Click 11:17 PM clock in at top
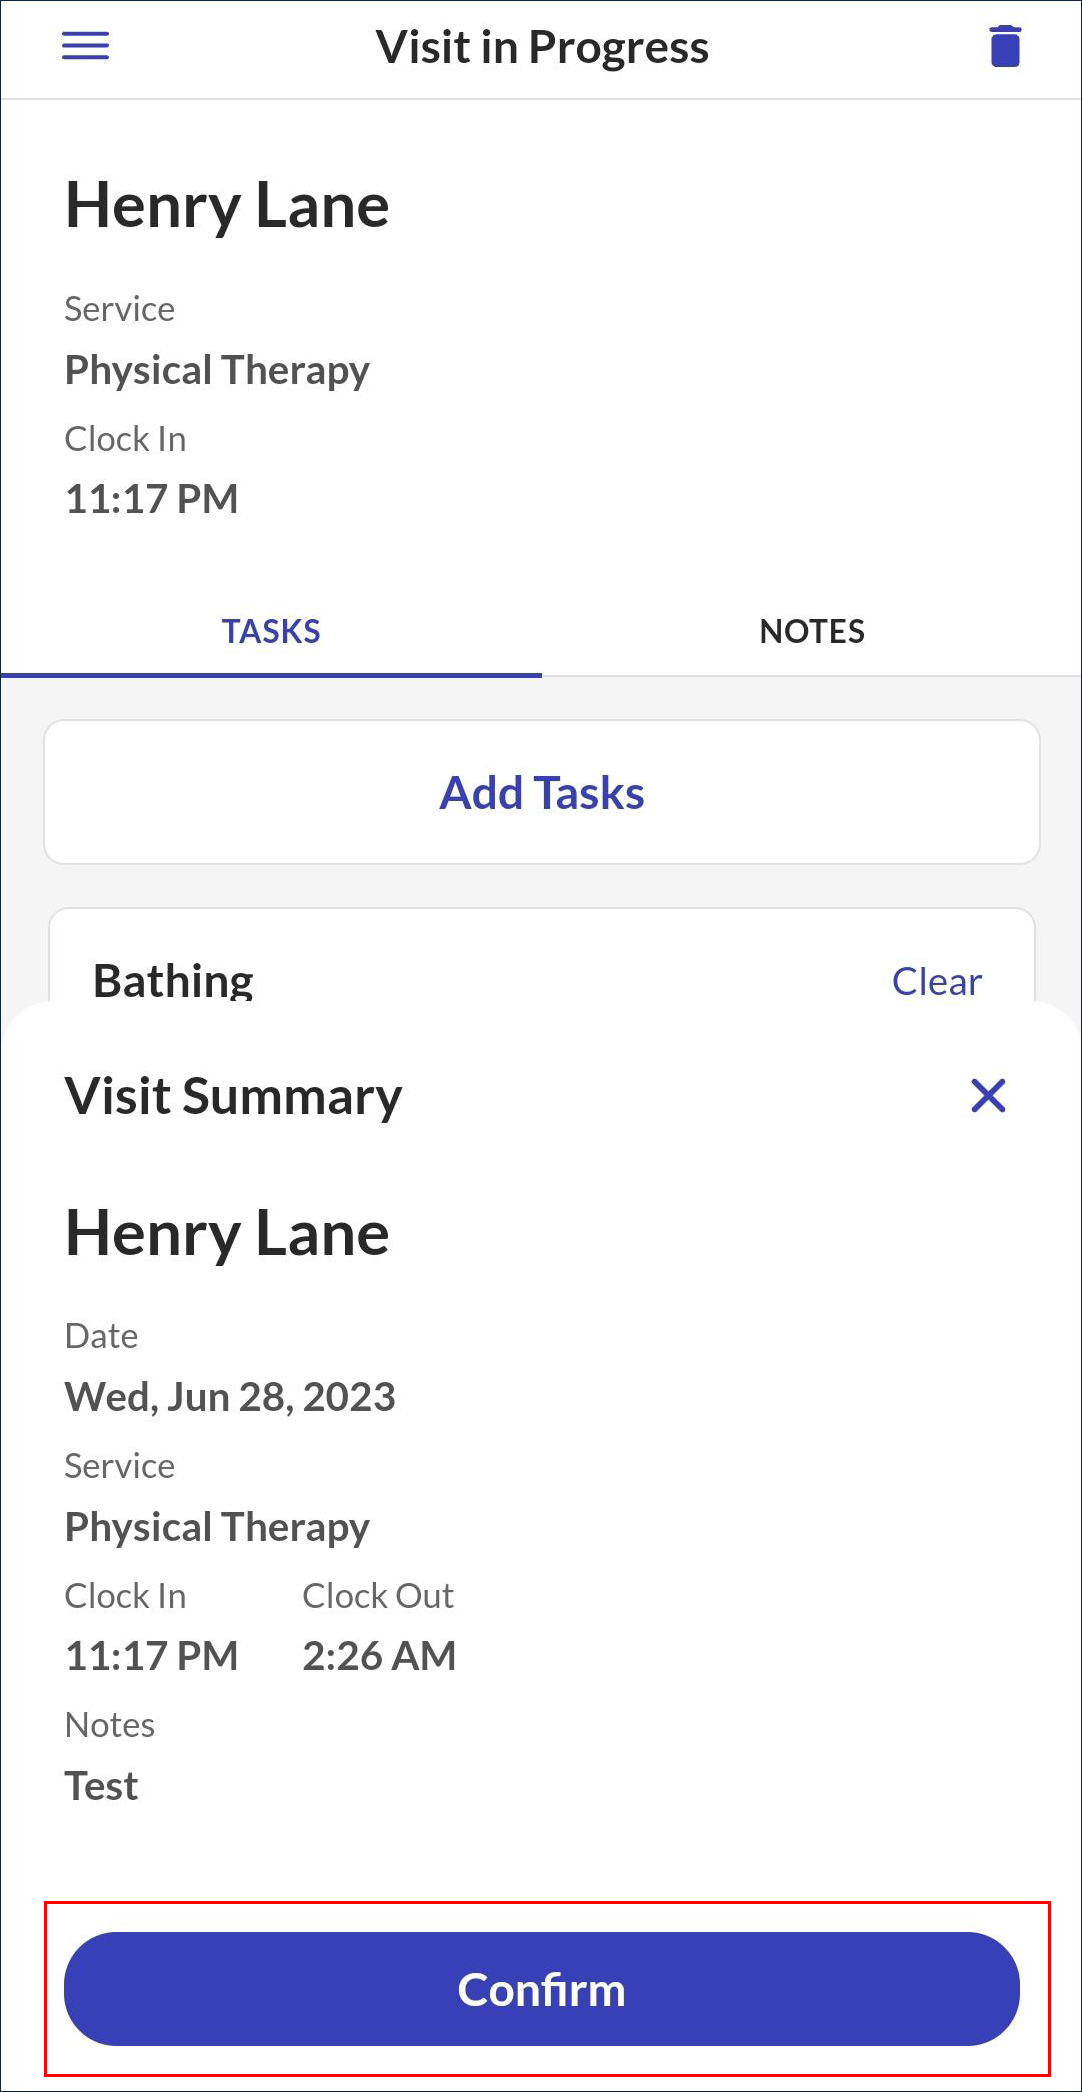 151,499
